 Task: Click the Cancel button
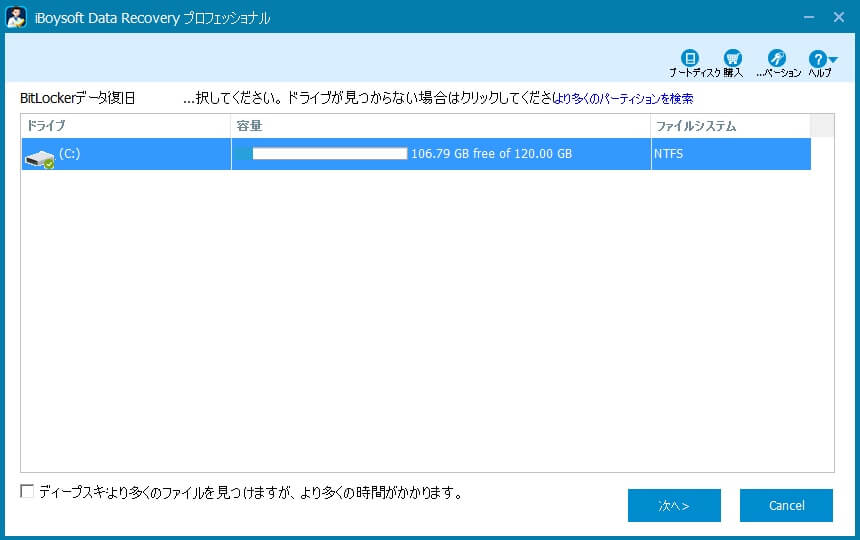tap(786, 505)
